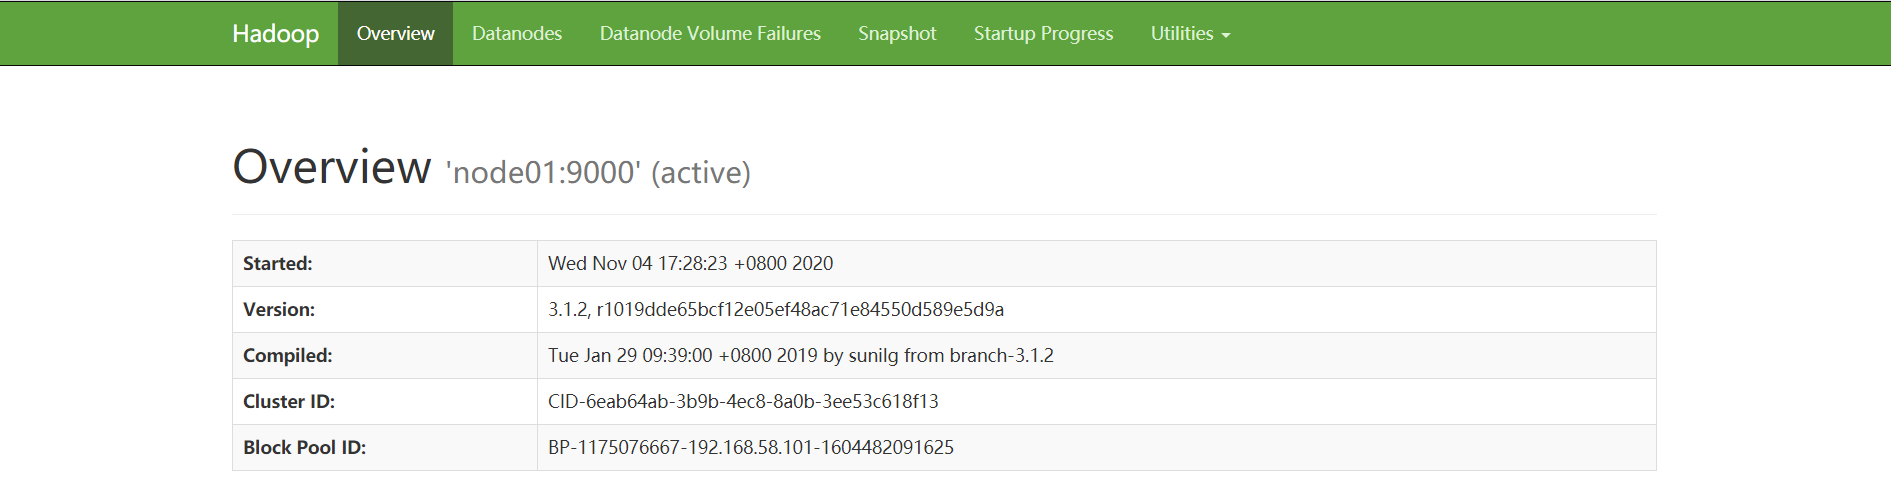Select the CID-6eab64ab cluster ID value
This screenshot has height=480, width=1891.
tap(743, 401)
